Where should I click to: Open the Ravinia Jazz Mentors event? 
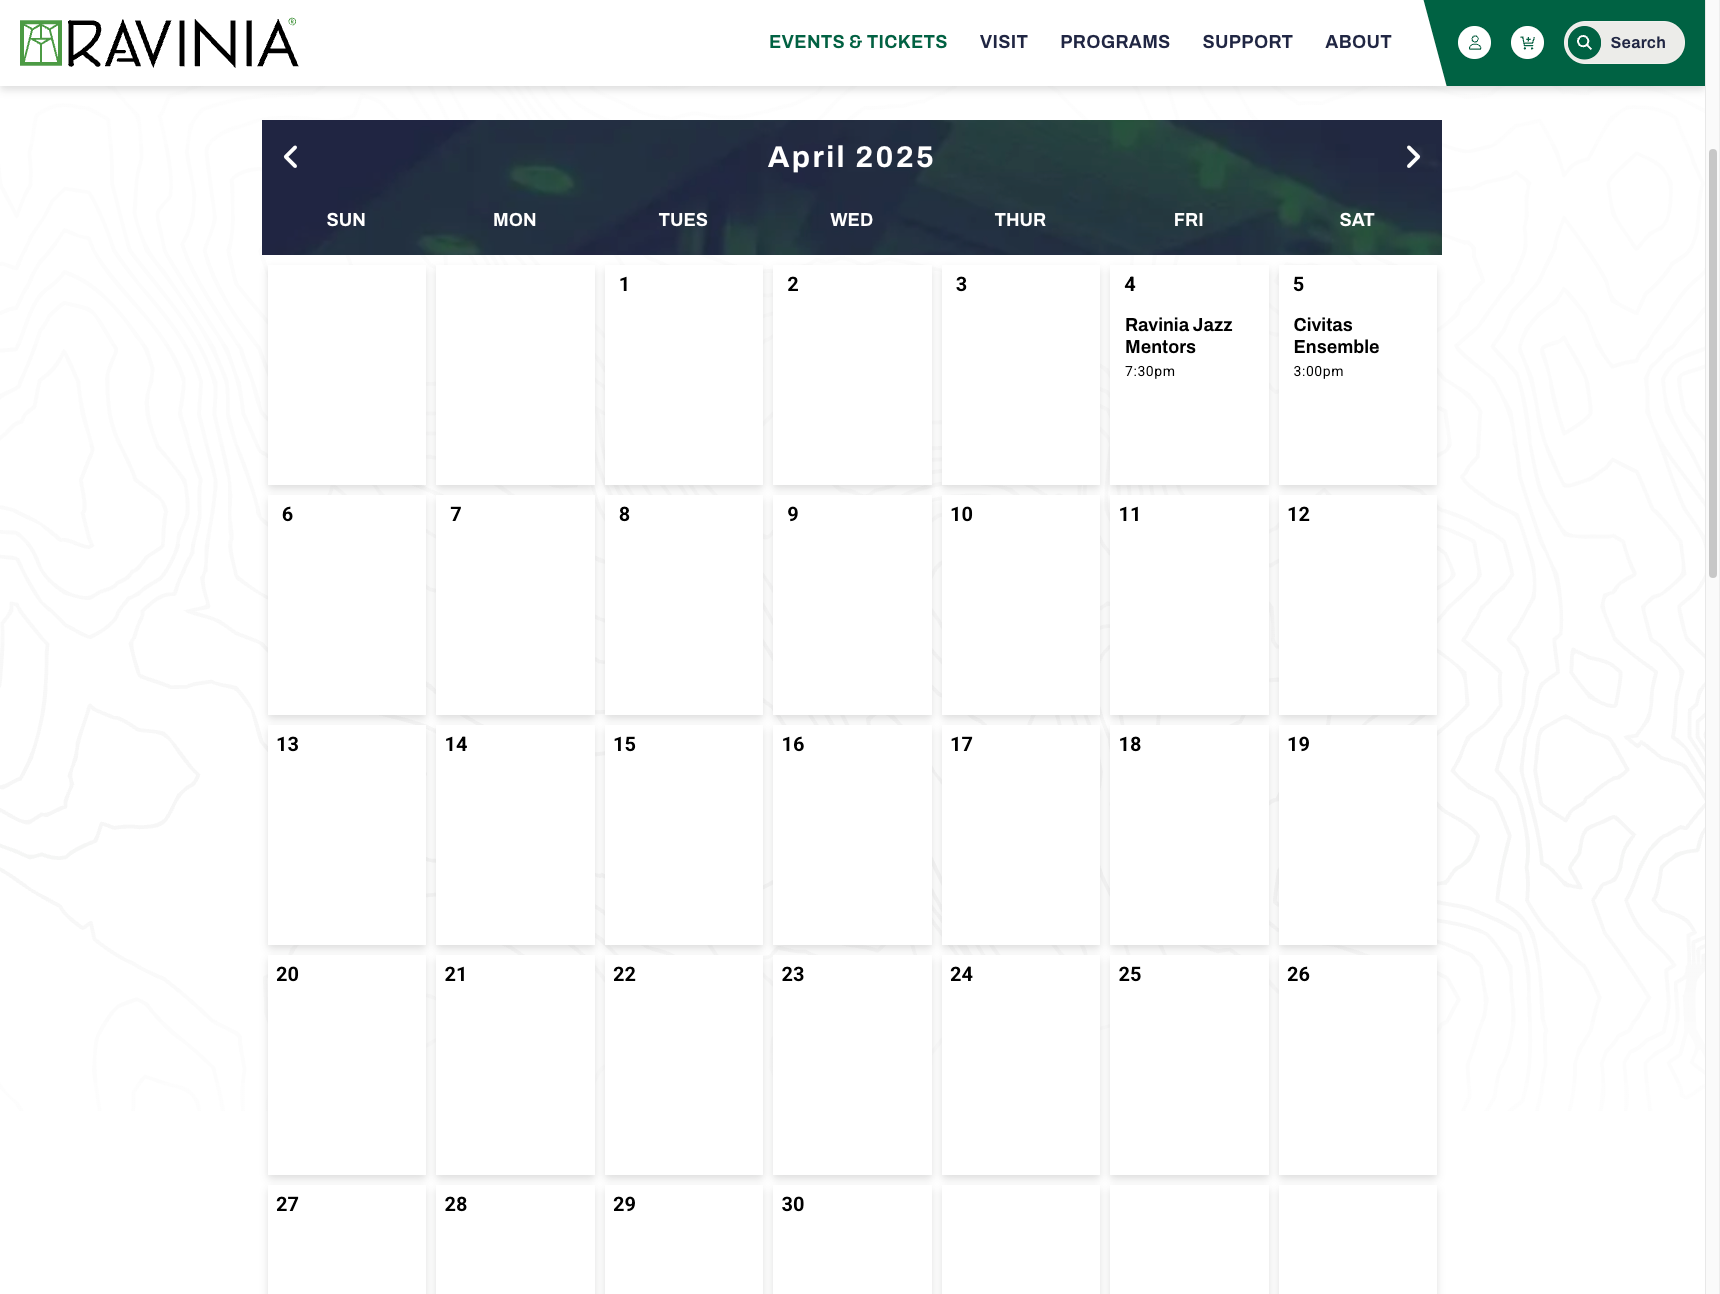(1178, 336)
